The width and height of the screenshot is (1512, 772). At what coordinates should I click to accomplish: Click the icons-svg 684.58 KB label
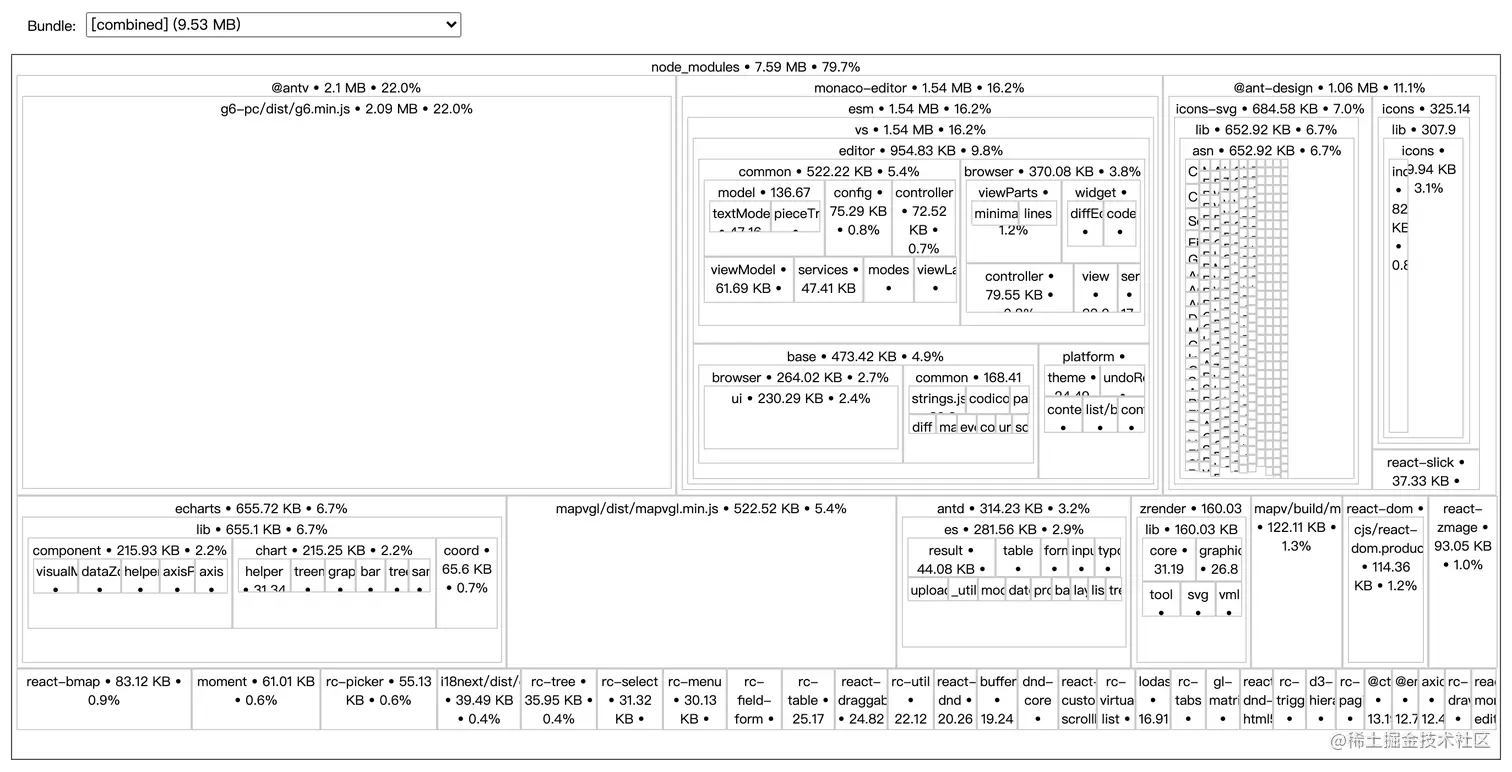click(1270, 109)
